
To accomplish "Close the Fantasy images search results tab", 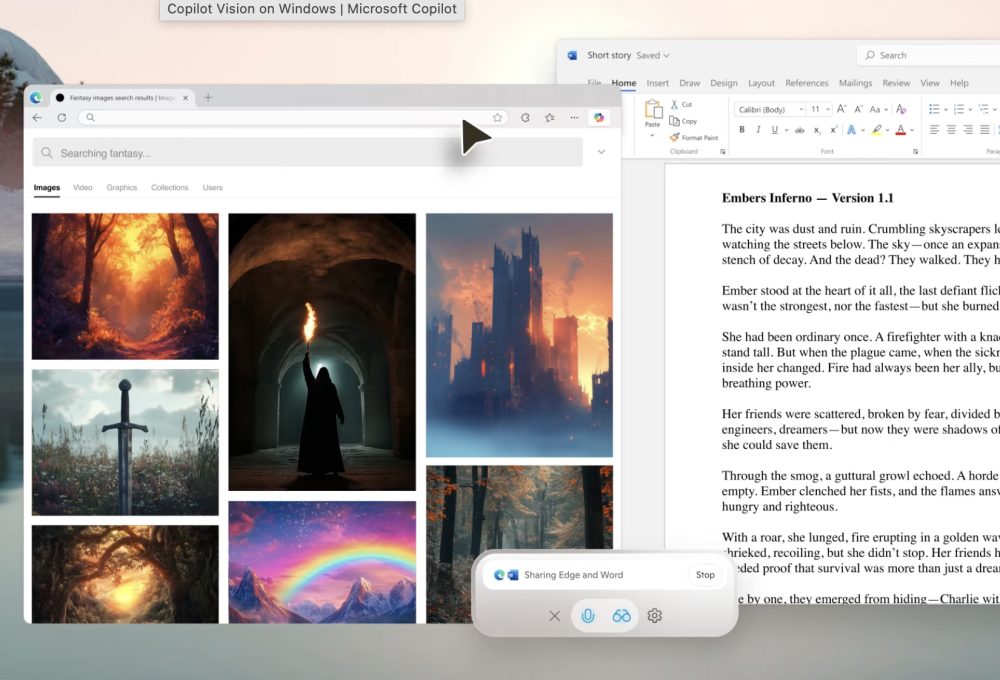I will (186, 98).
